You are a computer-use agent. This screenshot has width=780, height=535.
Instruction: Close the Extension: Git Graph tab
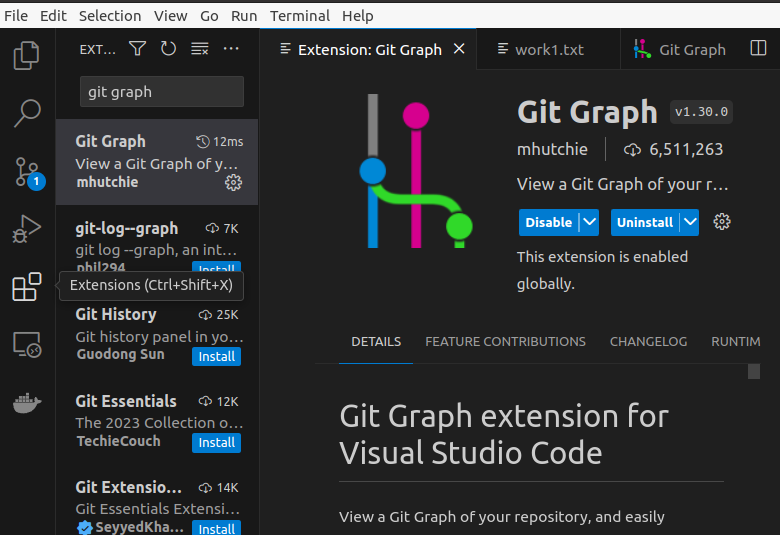click(459, 49)
